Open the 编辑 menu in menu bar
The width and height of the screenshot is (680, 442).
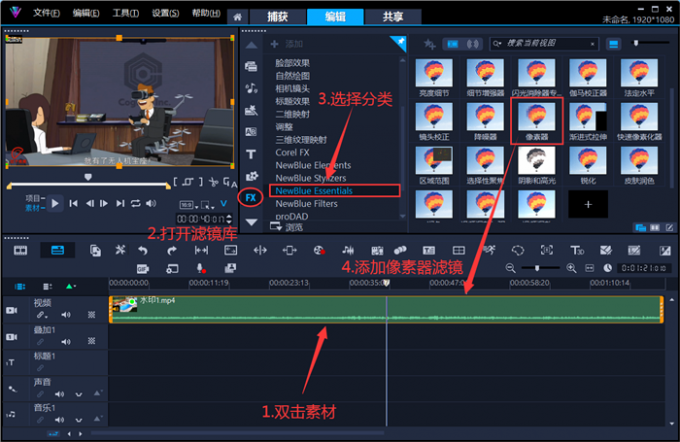click(x=85, y=13)
